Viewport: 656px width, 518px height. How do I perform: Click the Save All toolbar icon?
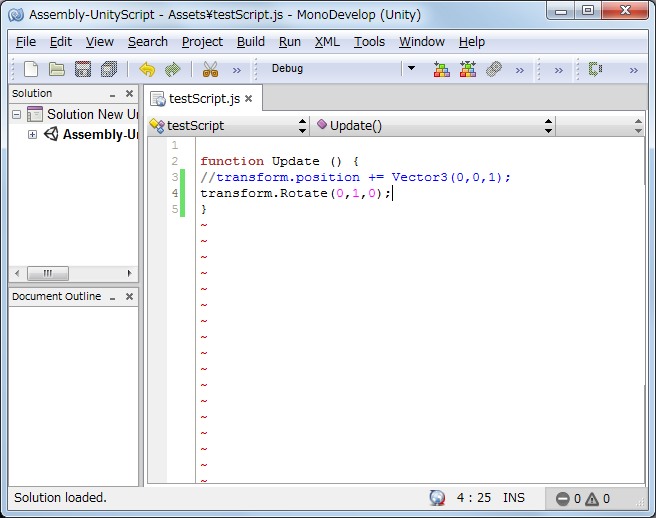[109, 69]
